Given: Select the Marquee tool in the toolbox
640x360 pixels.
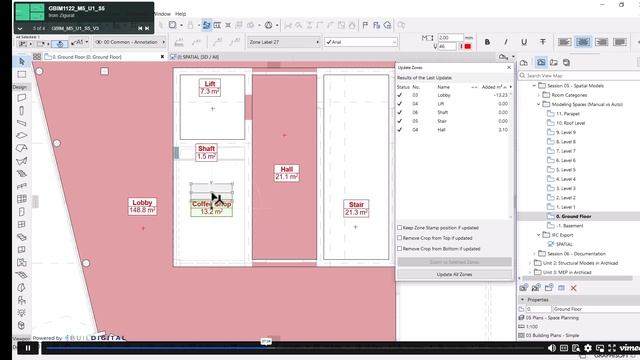Looking at the screenshot, I should [22, 74].
